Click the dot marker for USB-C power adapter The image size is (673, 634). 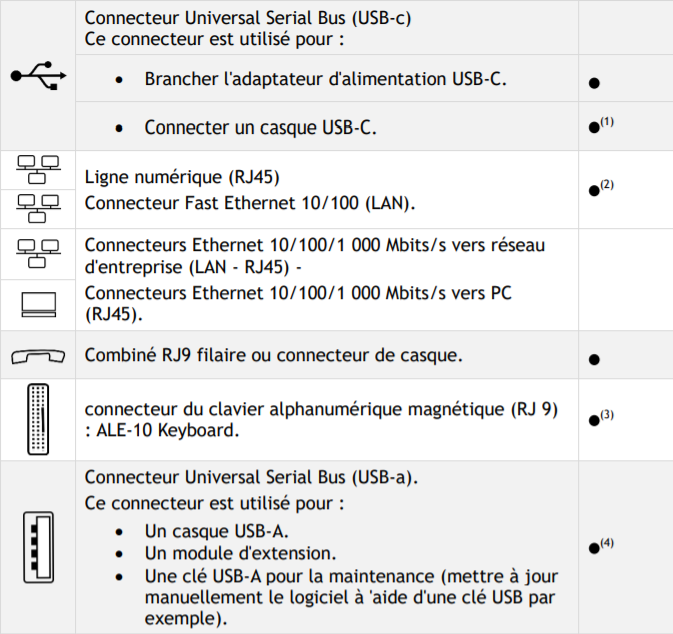point(594,83)
